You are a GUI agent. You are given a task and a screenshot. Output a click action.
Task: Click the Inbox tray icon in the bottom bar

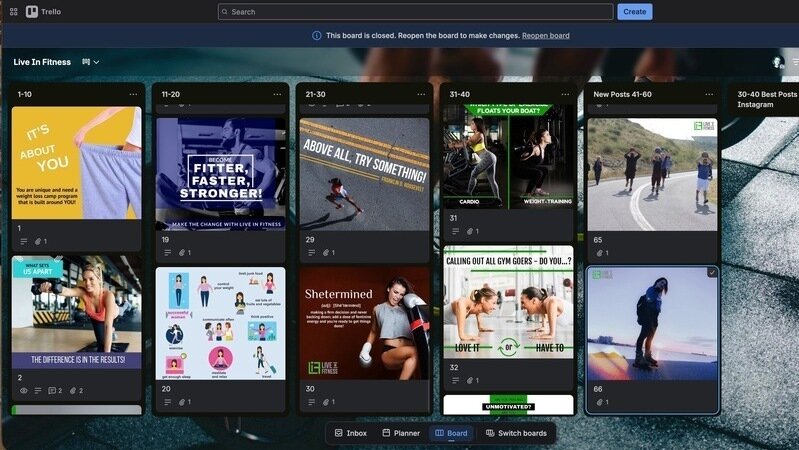coord(338,433)
